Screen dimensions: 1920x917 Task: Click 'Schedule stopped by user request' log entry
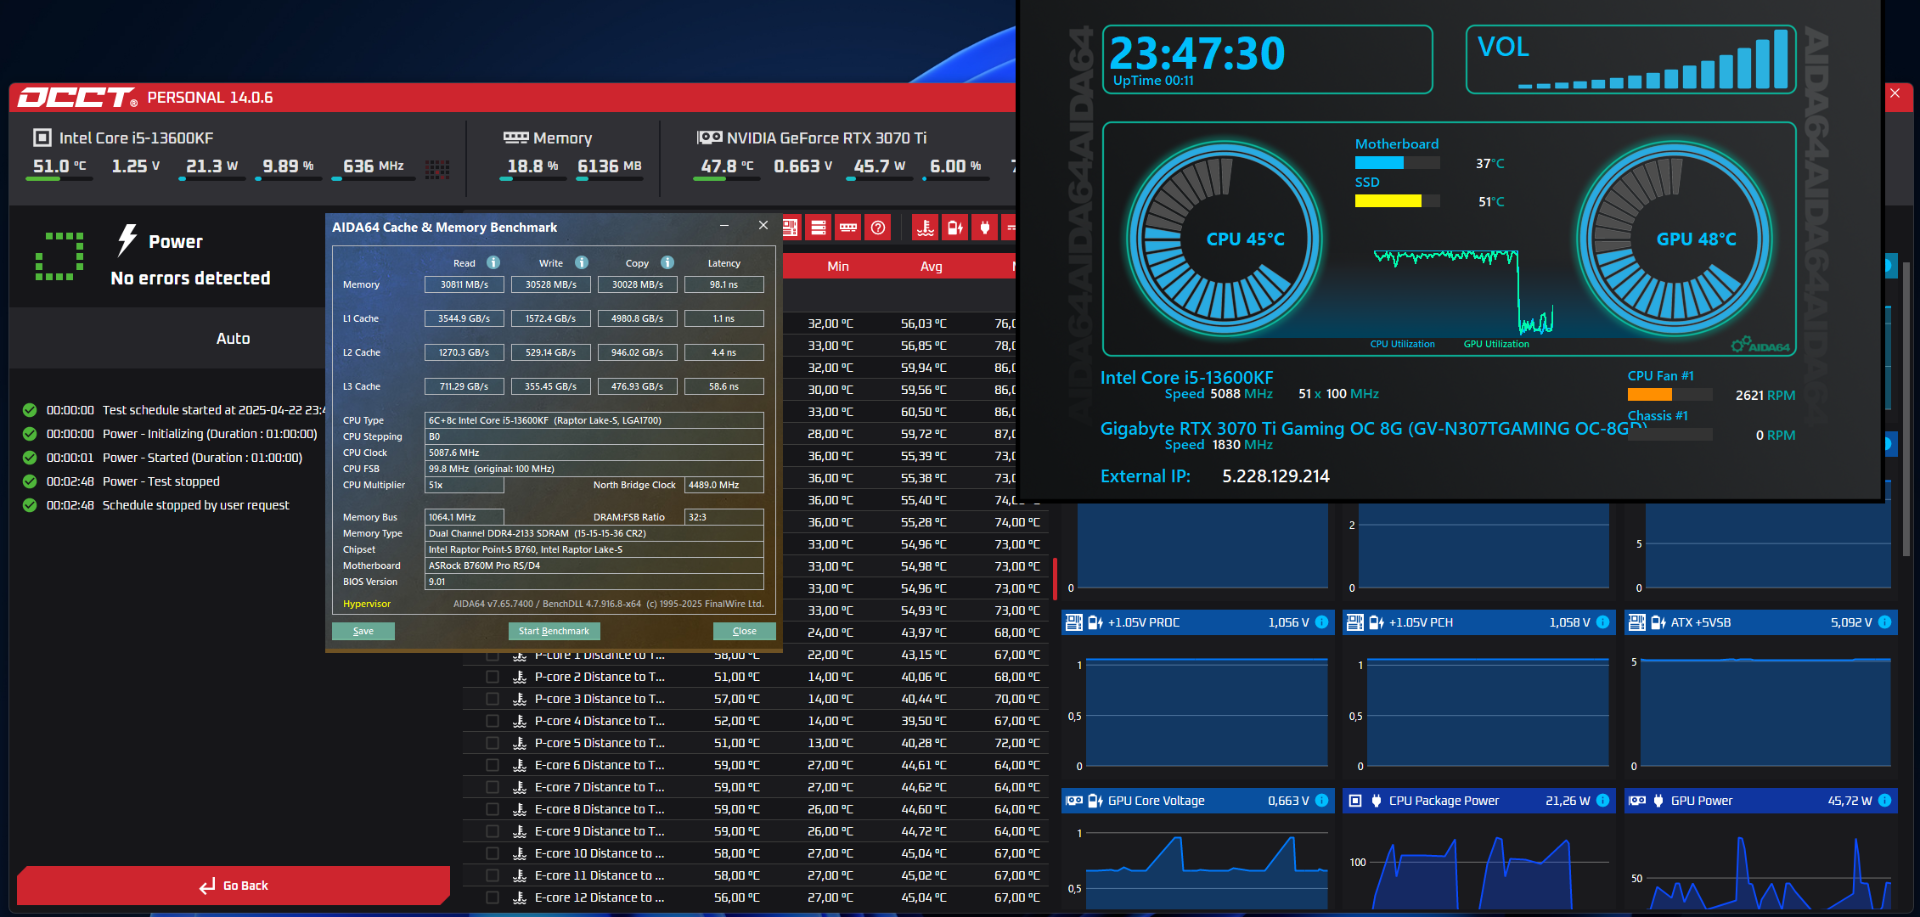click(x=196, y=505)
